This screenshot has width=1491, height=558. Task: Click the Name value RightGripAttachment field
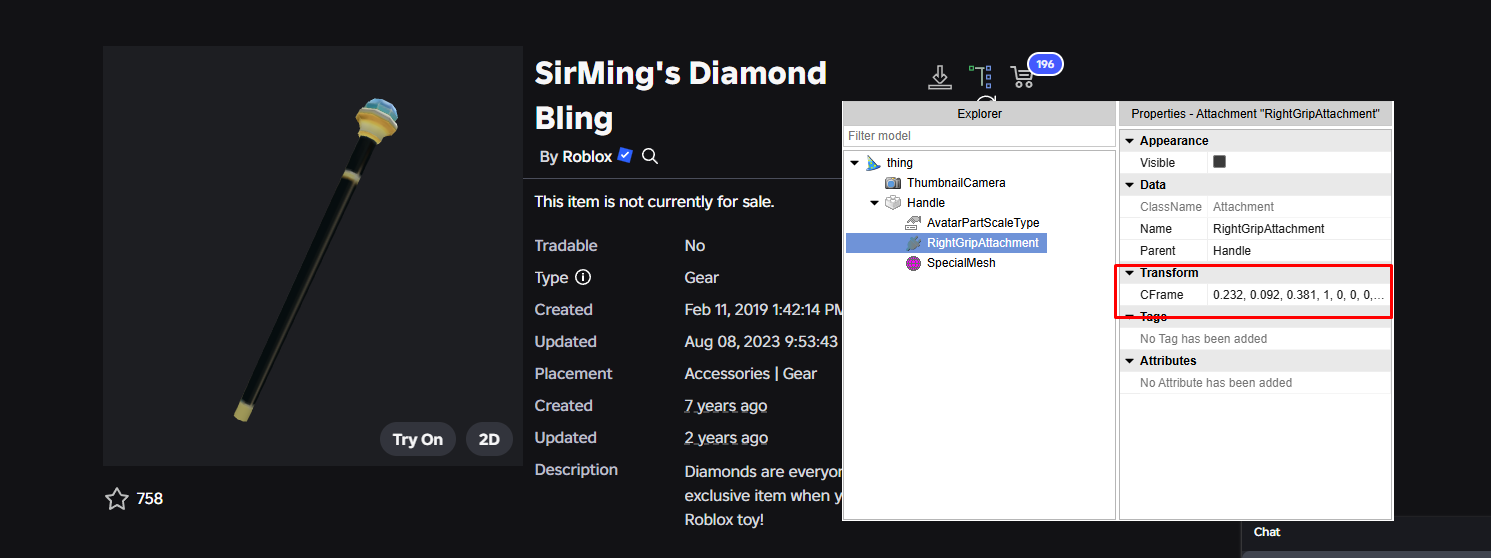click(1298, 229)
